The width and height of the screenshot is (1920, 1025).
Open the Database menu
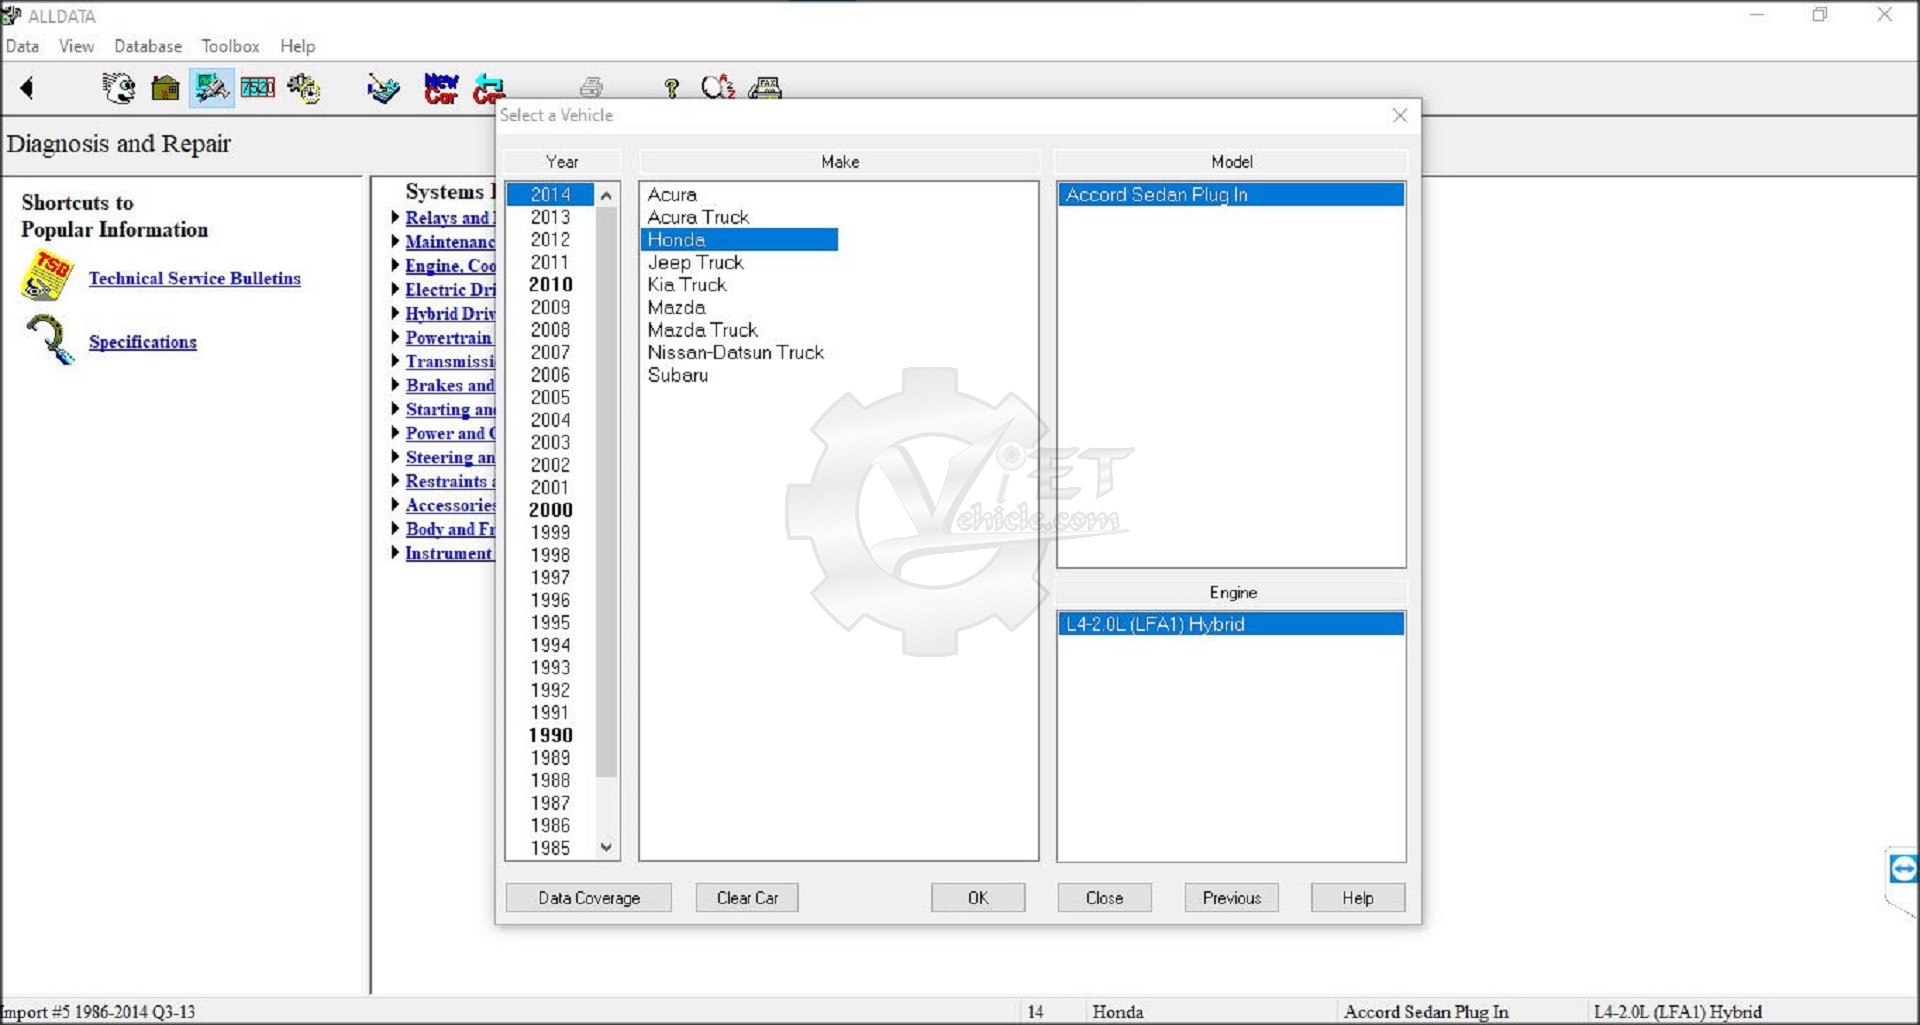pyautogui.click(x=148, y=46)
